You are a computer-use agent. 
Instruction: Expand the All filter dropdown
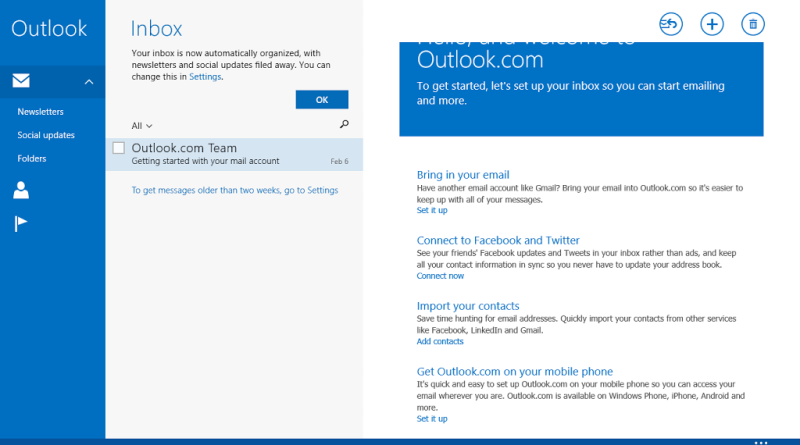point(142,126)
